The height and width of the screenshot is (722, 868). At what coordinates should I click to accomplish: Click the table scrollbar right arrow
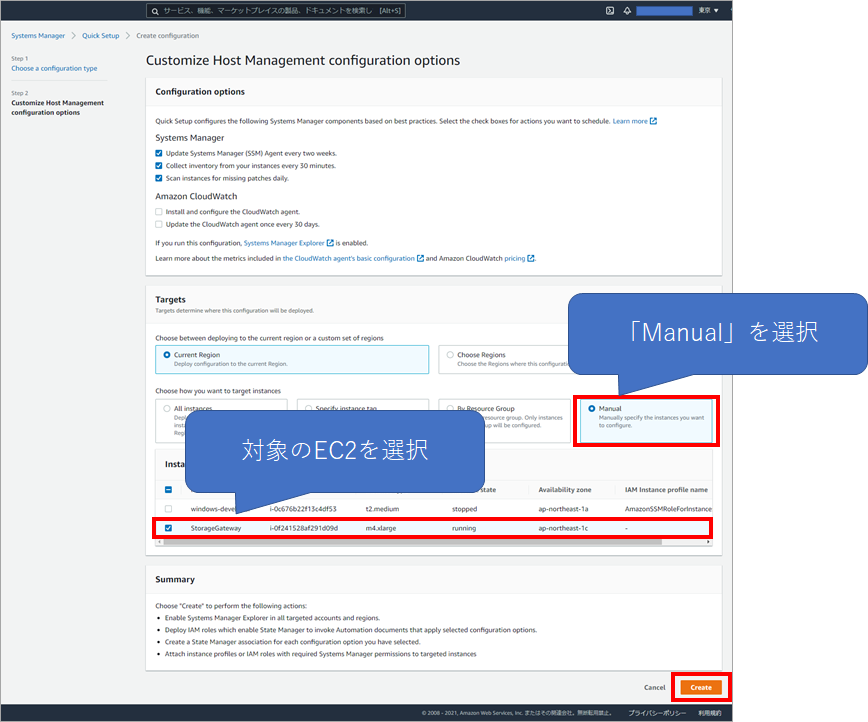708,542
